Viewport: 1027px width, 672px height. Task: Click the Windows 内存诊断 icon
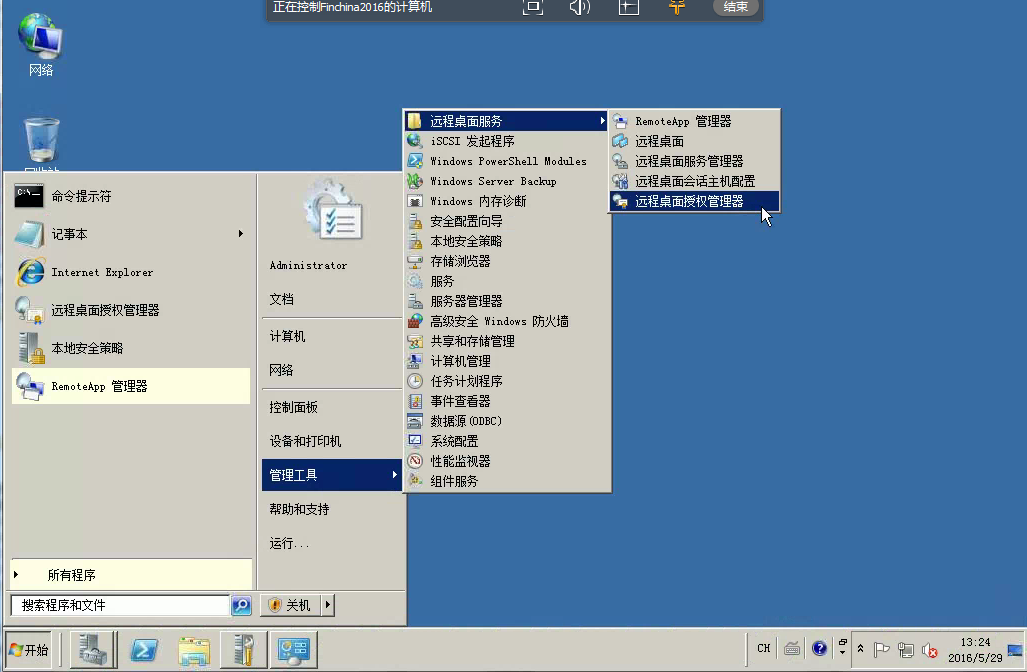415,201
